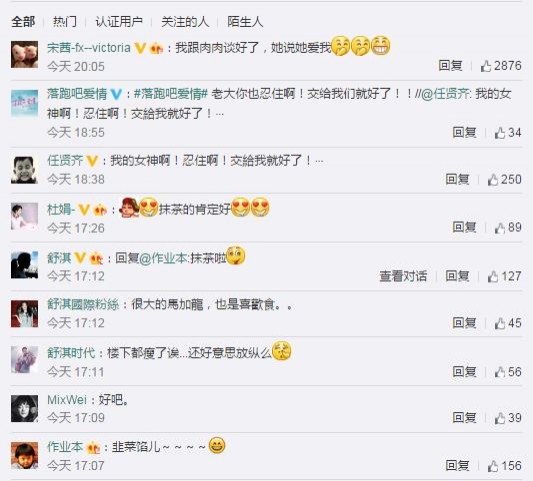Open 作业本's profile picture
Screen dimensions: 533x481
coord(24,456)
